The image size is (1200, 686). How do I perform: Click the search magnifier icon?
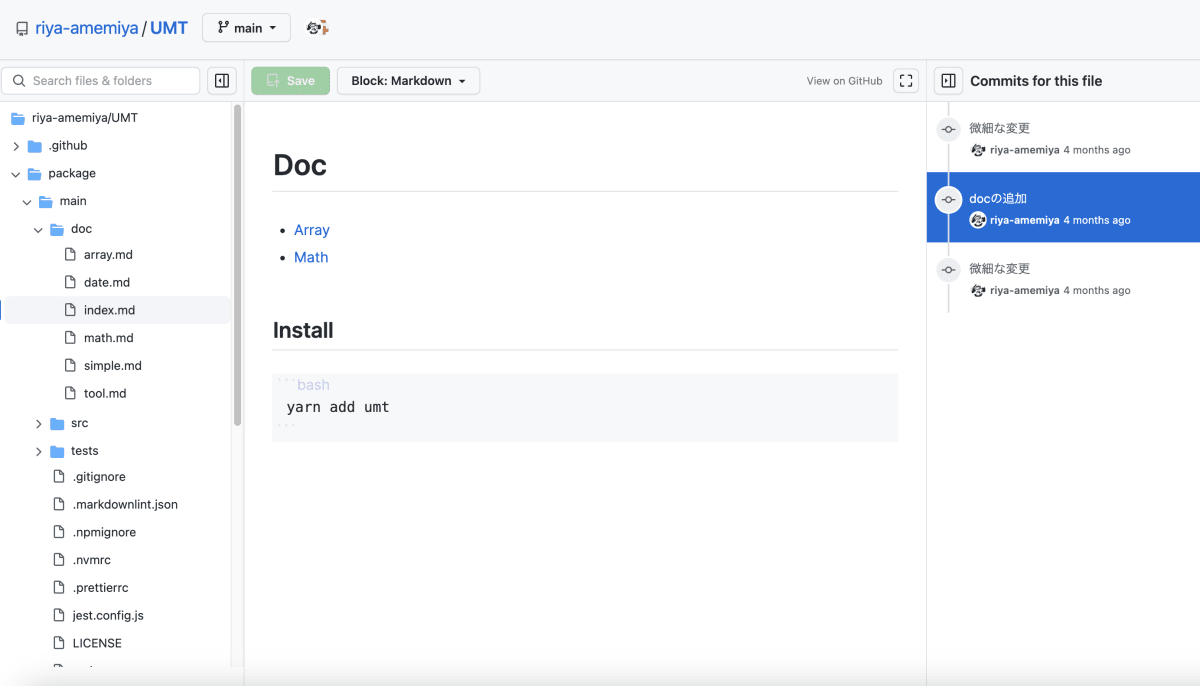[19, 81]
